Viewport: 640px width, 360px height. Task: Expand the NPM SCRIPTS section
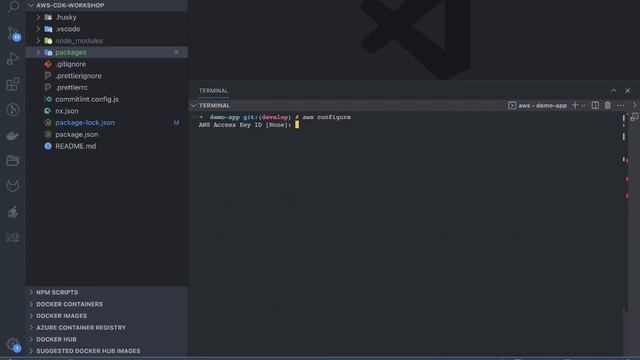tap(107, 292)
